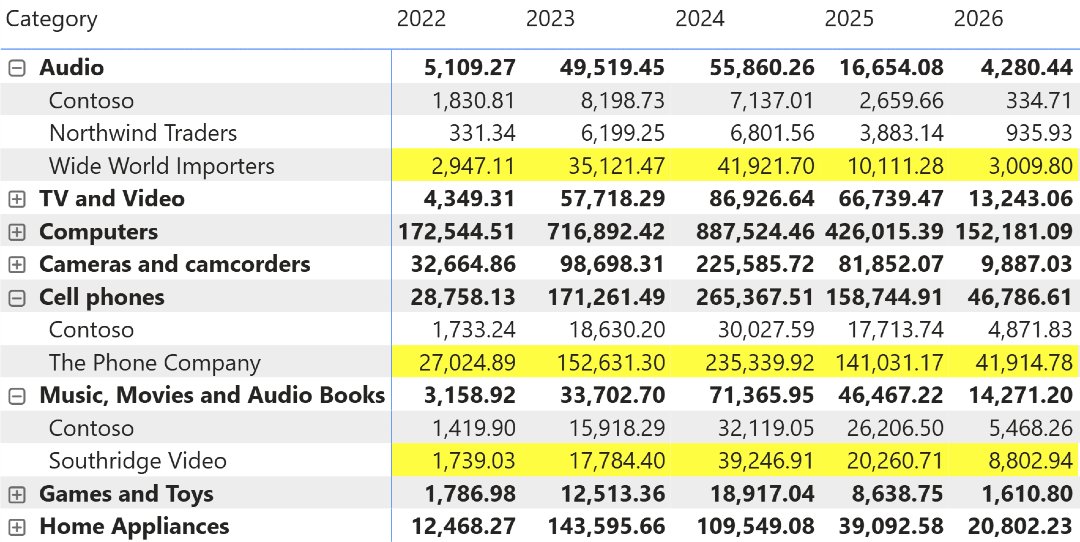Click the 2024 column header

700,19
